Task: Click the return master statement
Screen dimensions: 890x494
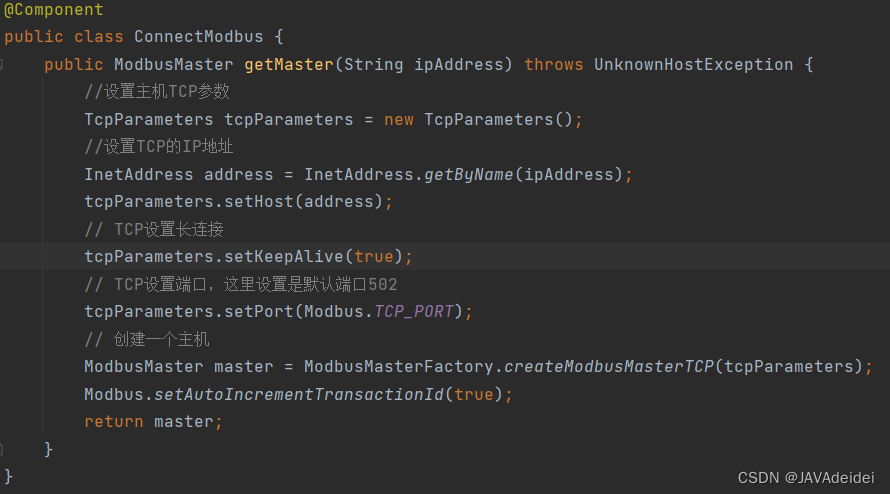Action: click(x=153, y=422)
